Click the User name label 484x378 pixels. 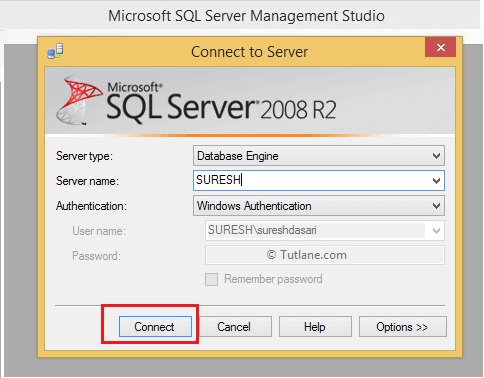click(x=99, y=231)
